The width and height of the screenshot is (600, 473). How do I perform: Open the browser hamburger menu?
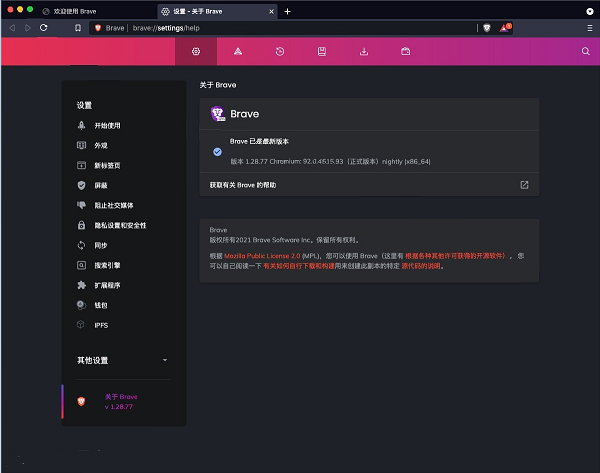590,28
